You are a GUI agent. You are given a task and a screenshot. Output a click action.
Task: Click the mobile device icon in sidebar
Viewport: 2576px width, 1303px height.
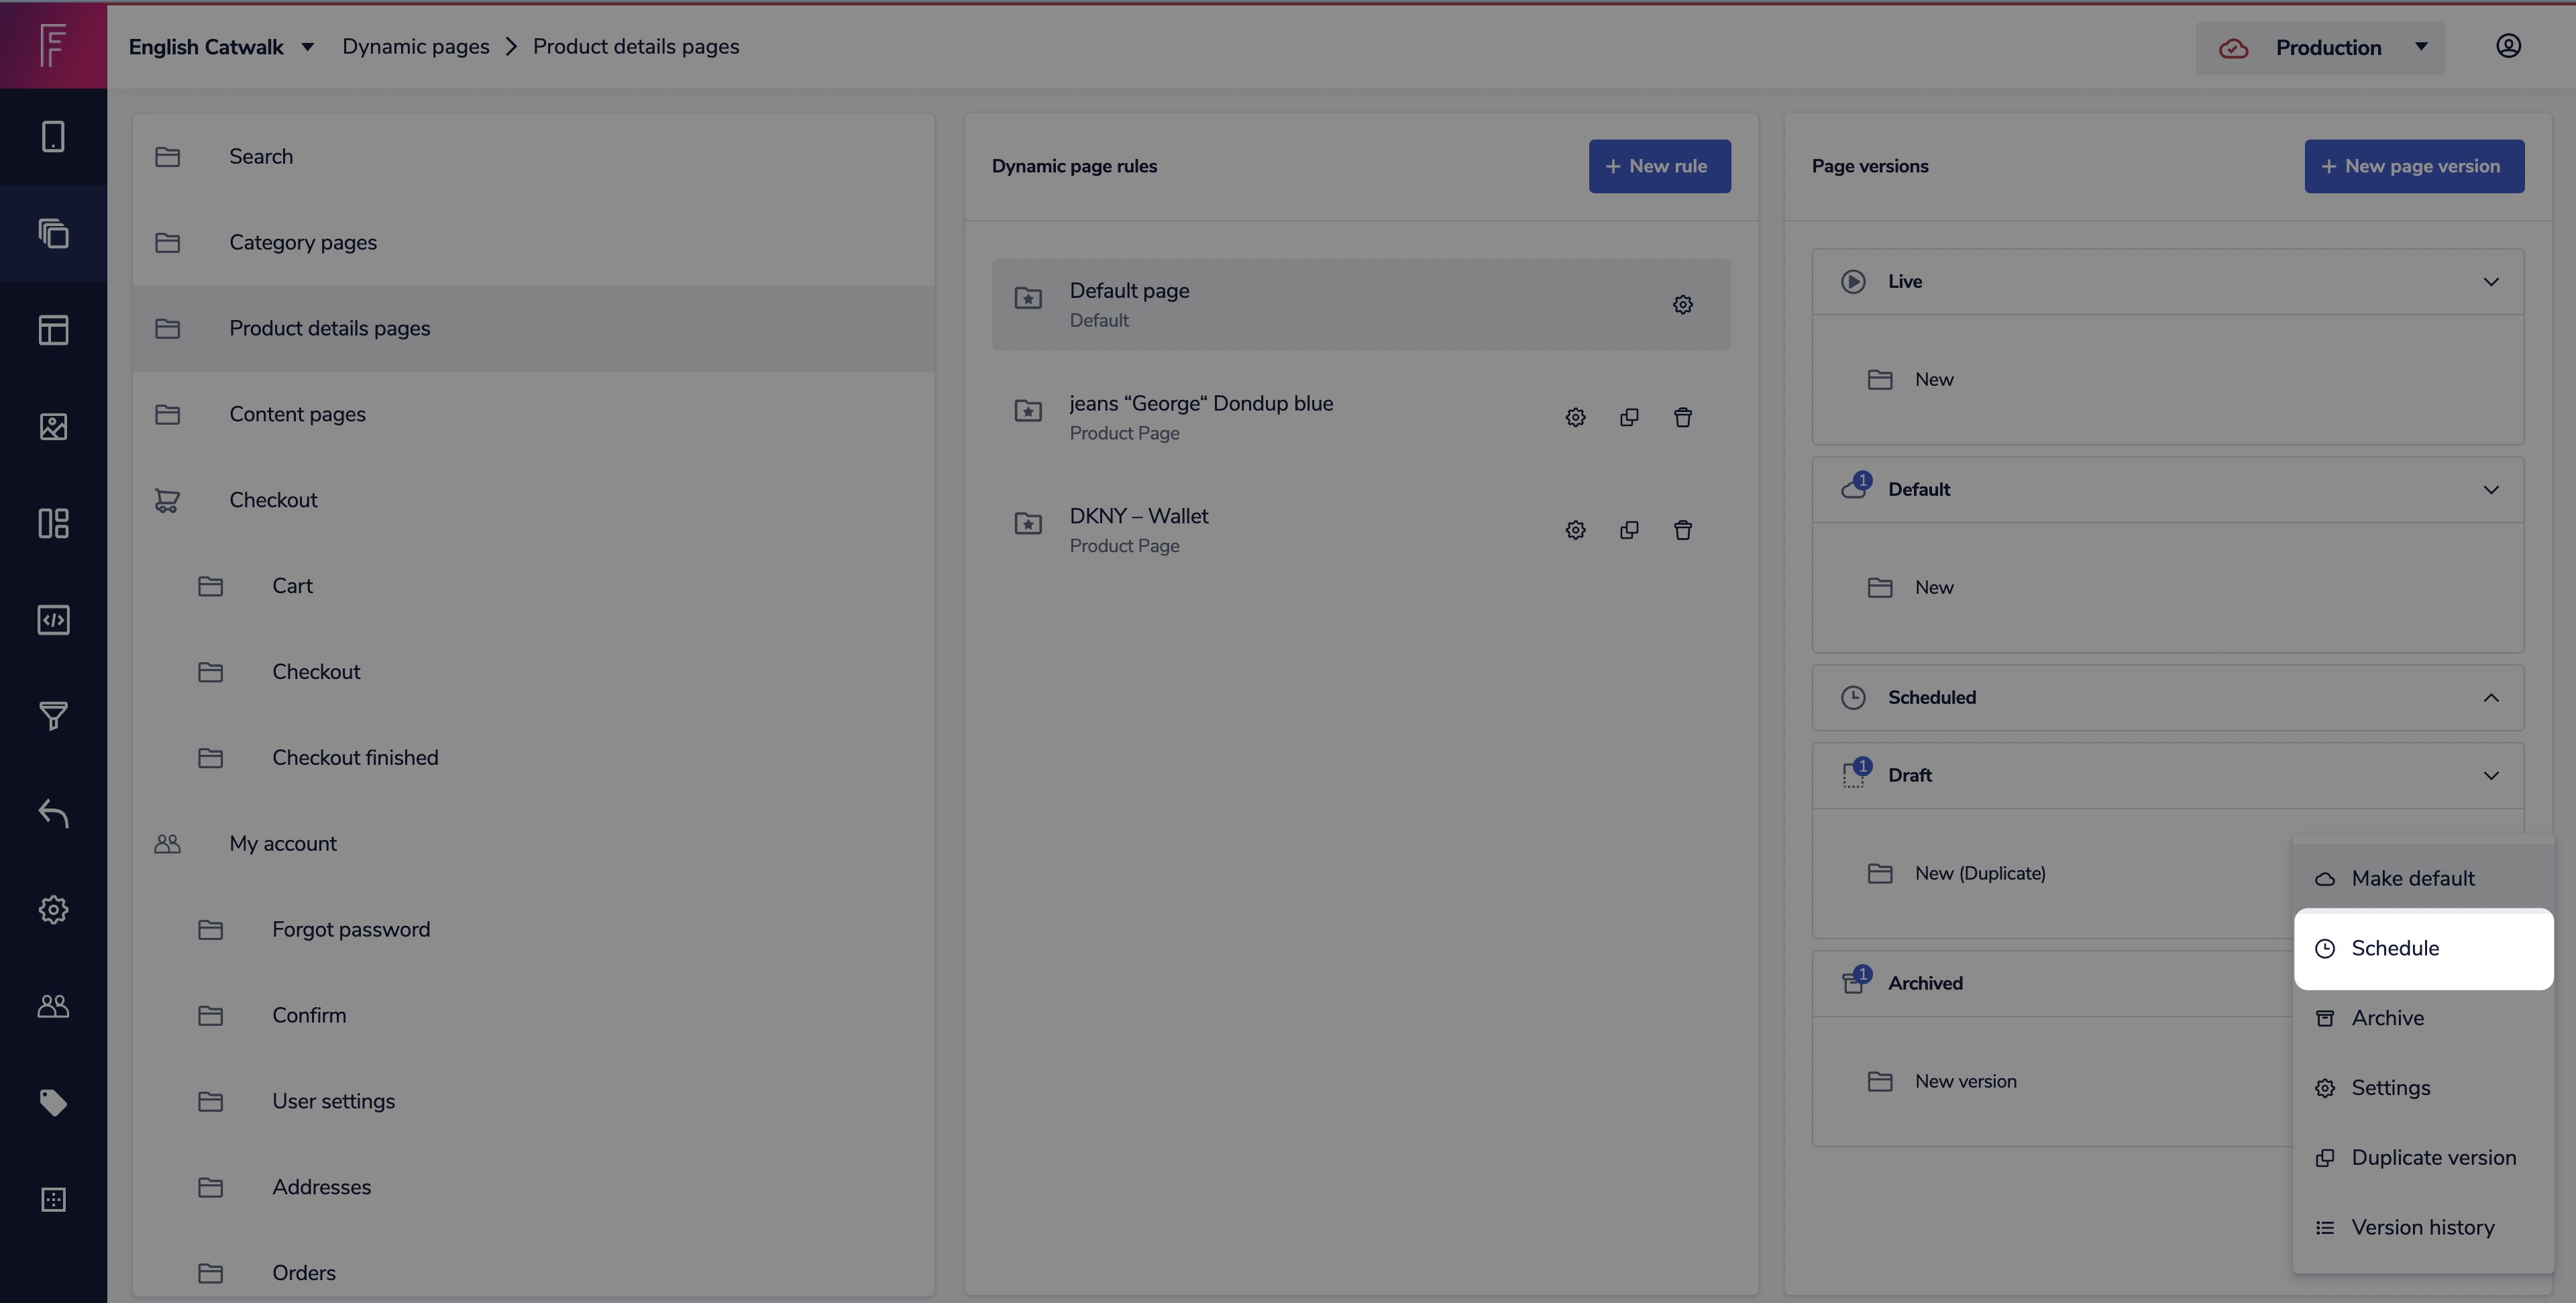[x=53, y=136]
